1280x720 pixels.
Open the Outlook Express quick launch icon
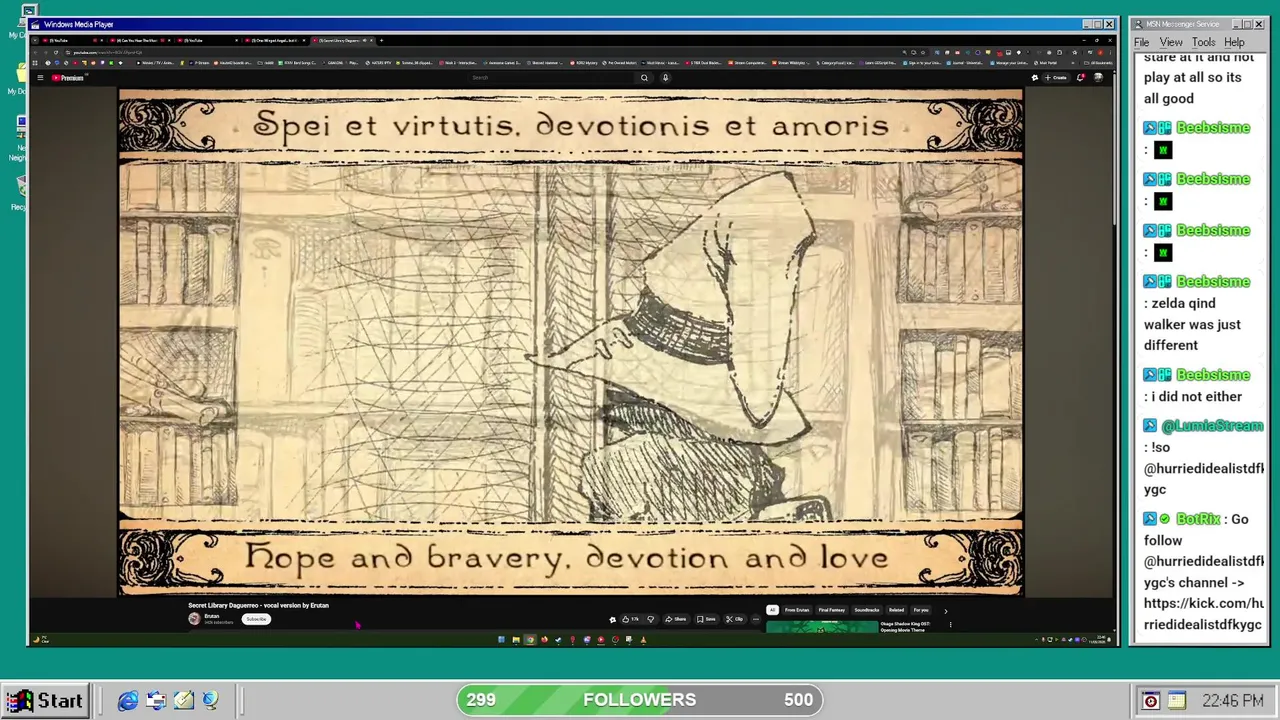(x=157, y=701)
